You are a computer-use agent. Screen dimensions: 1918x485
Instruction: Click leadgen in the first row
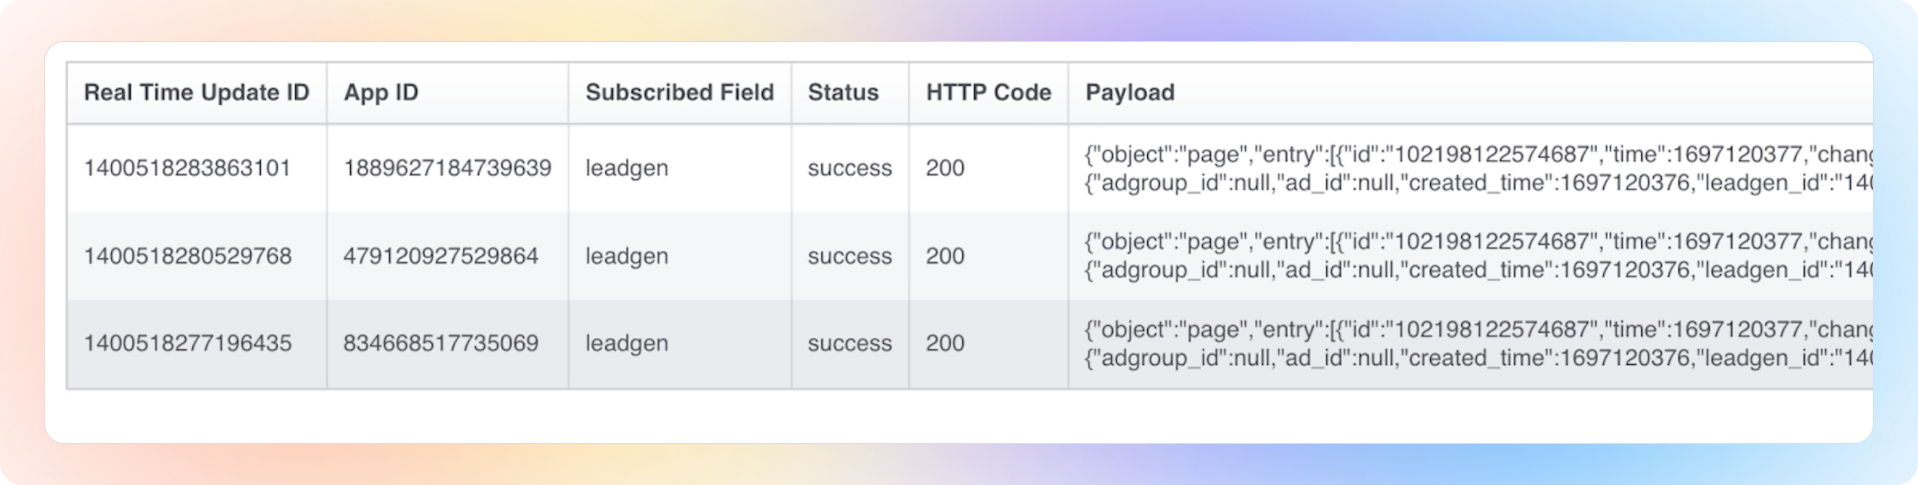point(626,168)
